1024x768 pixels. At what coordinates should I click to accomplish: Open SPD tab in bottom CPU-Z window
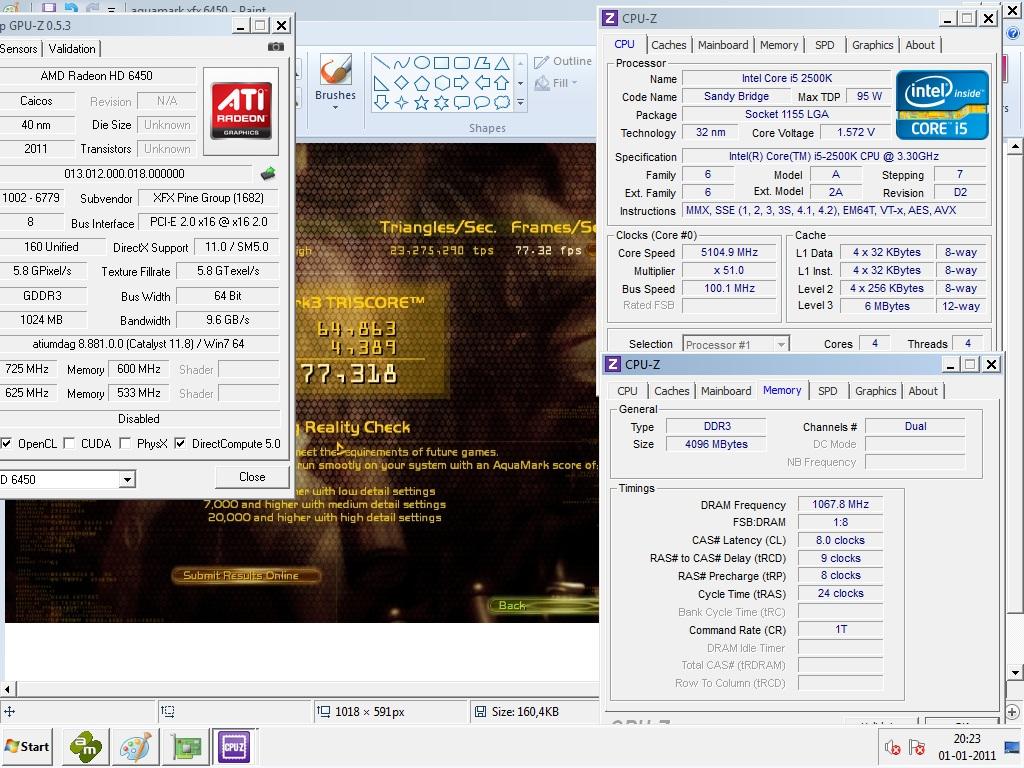coord(827,391)
